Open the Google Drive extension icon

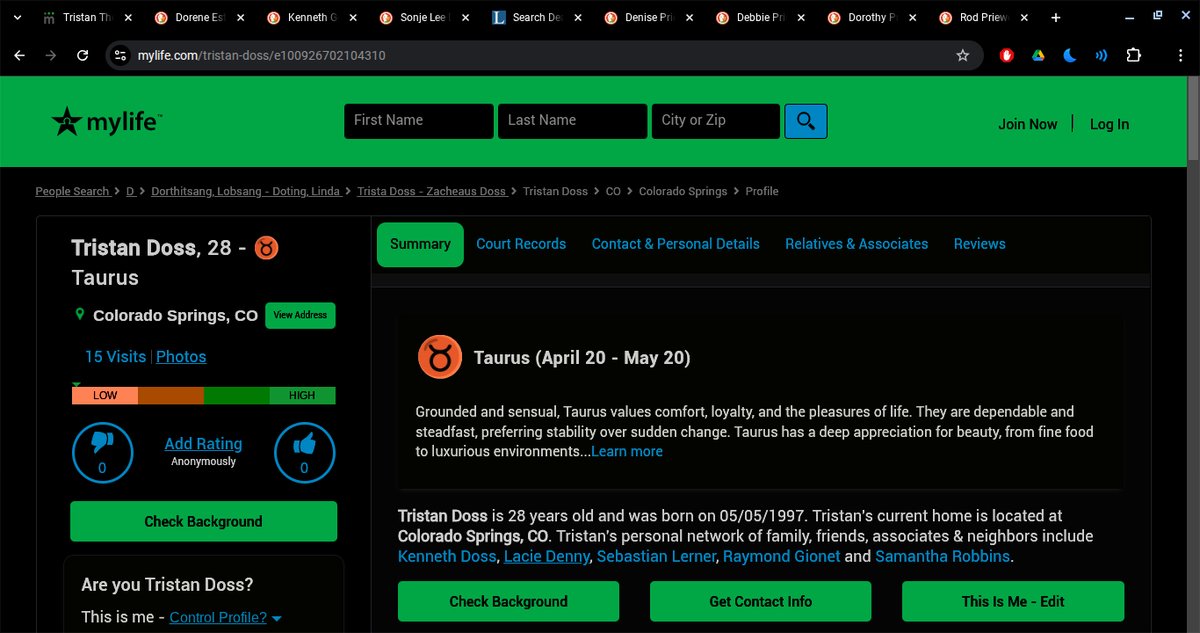1038,56
